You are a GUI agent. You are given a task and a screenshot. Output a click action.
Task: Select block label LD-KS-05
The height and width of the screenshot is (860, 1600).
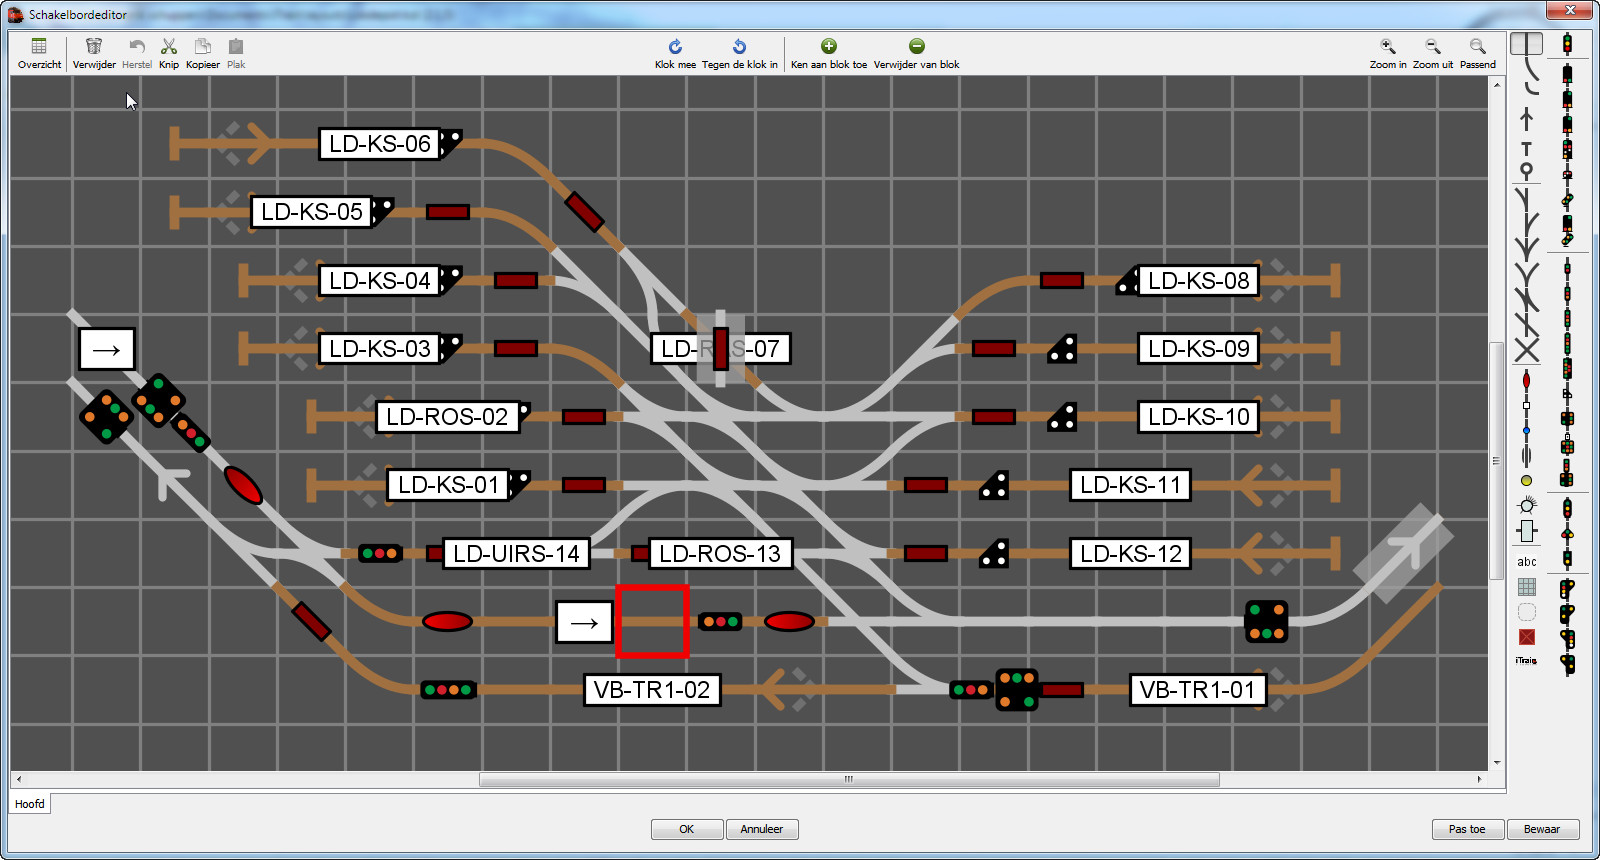tap(312, 212)
